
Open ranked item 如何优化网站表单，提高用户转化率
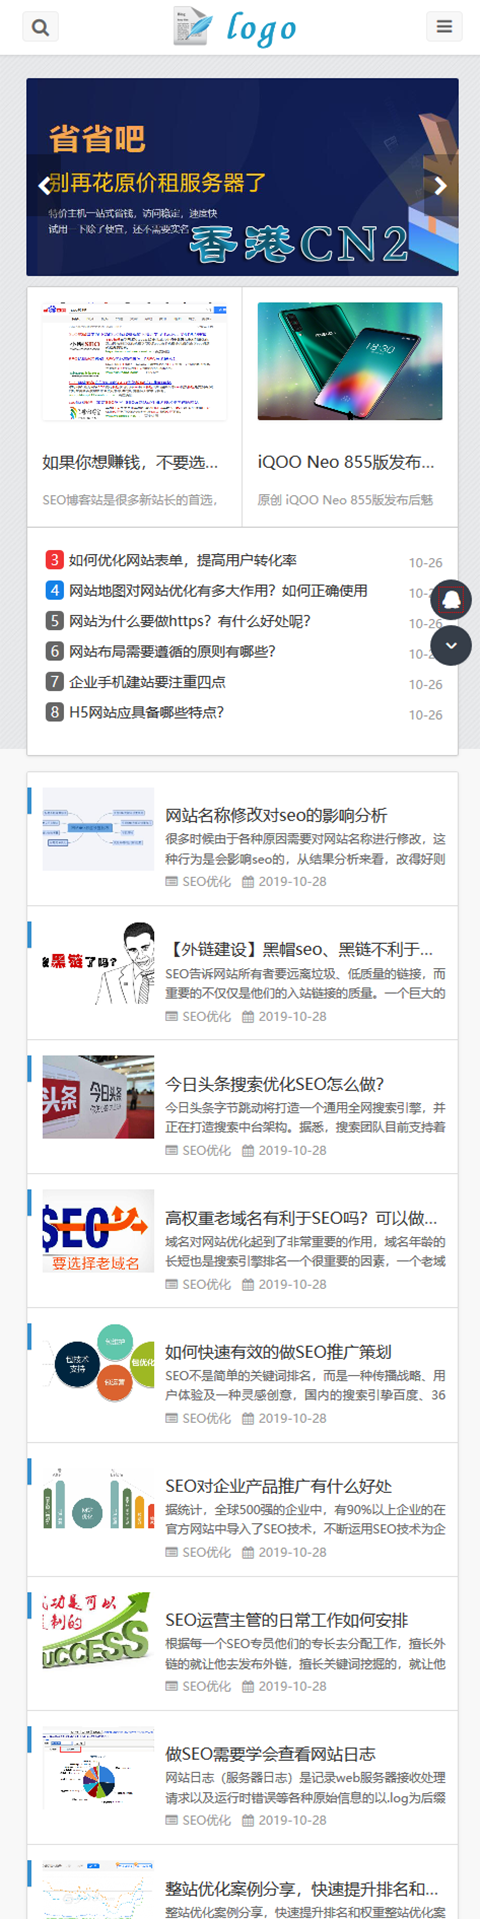coord(182,560)
